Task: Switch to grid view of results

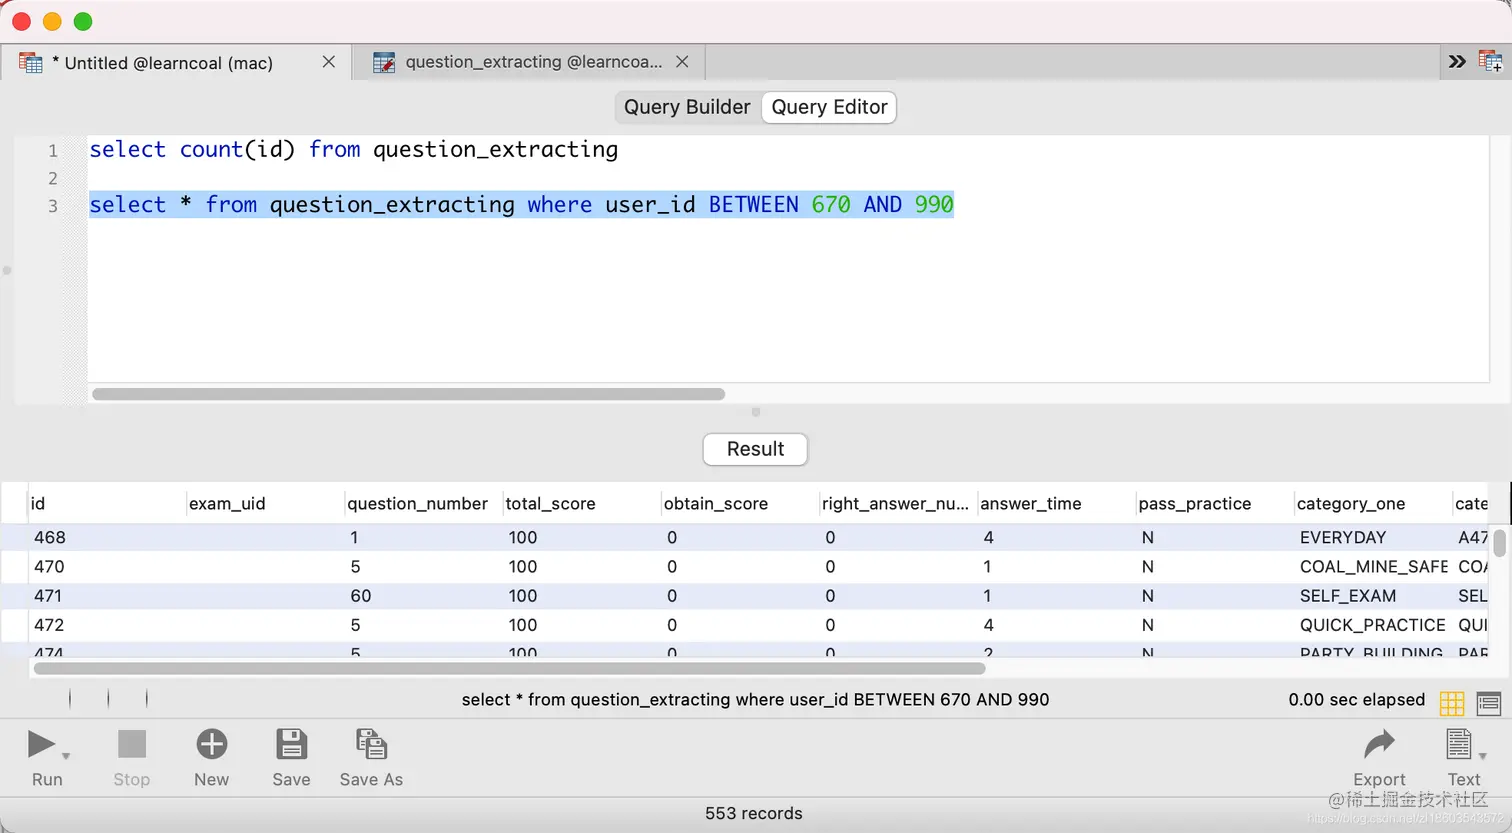Action: [1452, 703]
